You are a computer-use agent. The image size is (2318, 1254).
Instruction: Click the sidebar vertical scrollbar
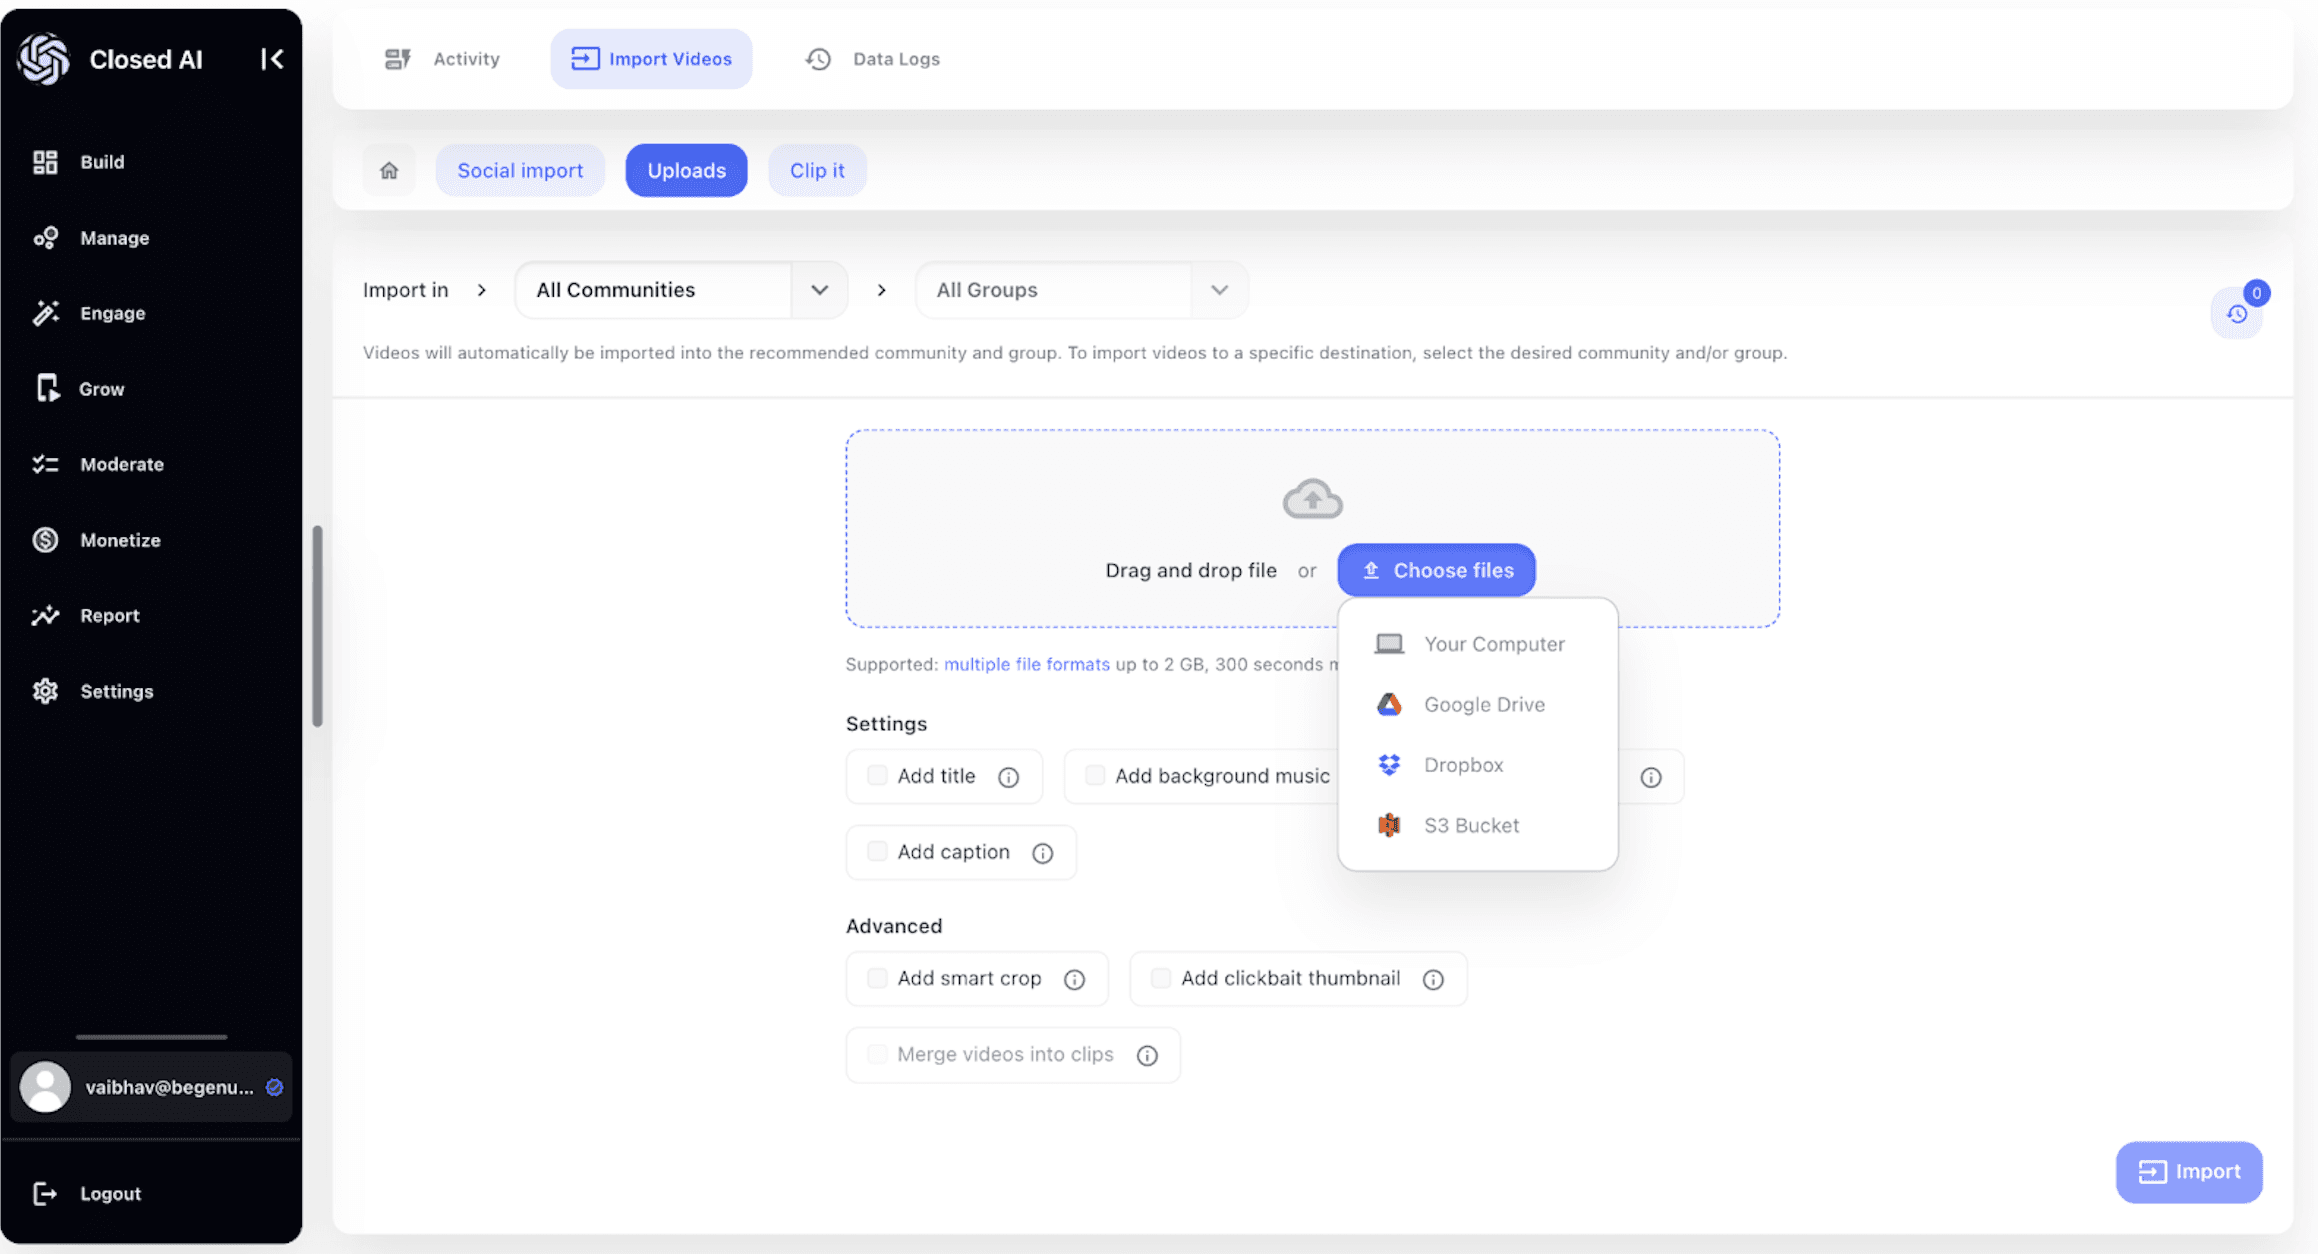(317, 626)
